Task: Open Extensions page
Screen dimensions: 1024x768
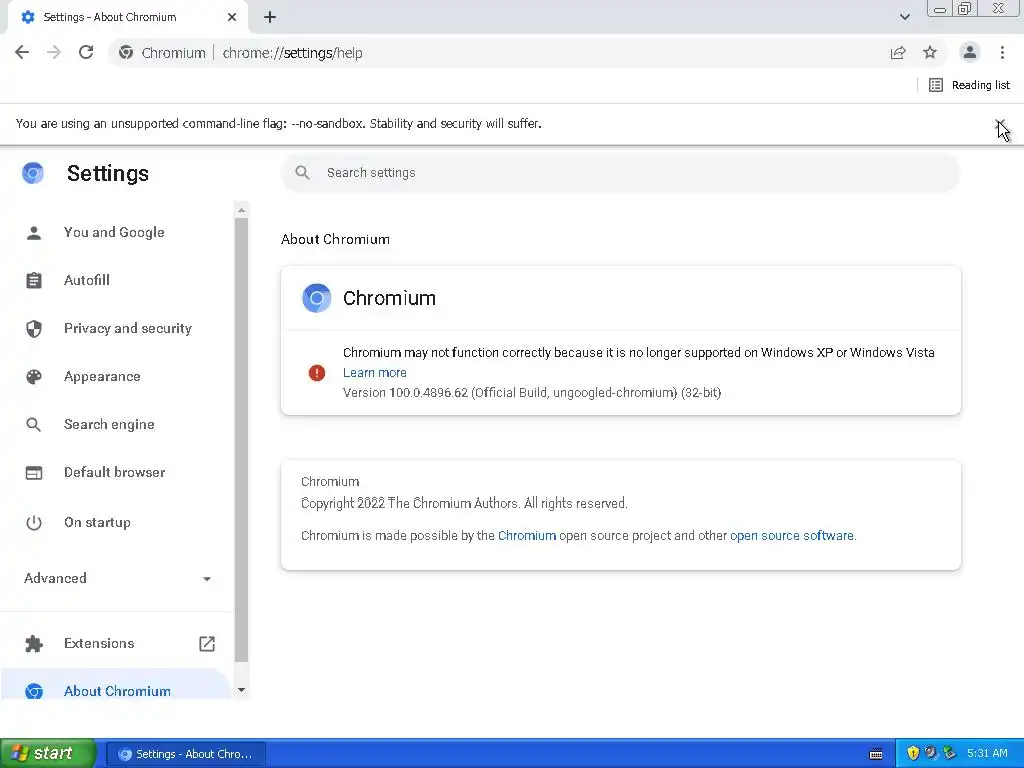Action: 116,643
